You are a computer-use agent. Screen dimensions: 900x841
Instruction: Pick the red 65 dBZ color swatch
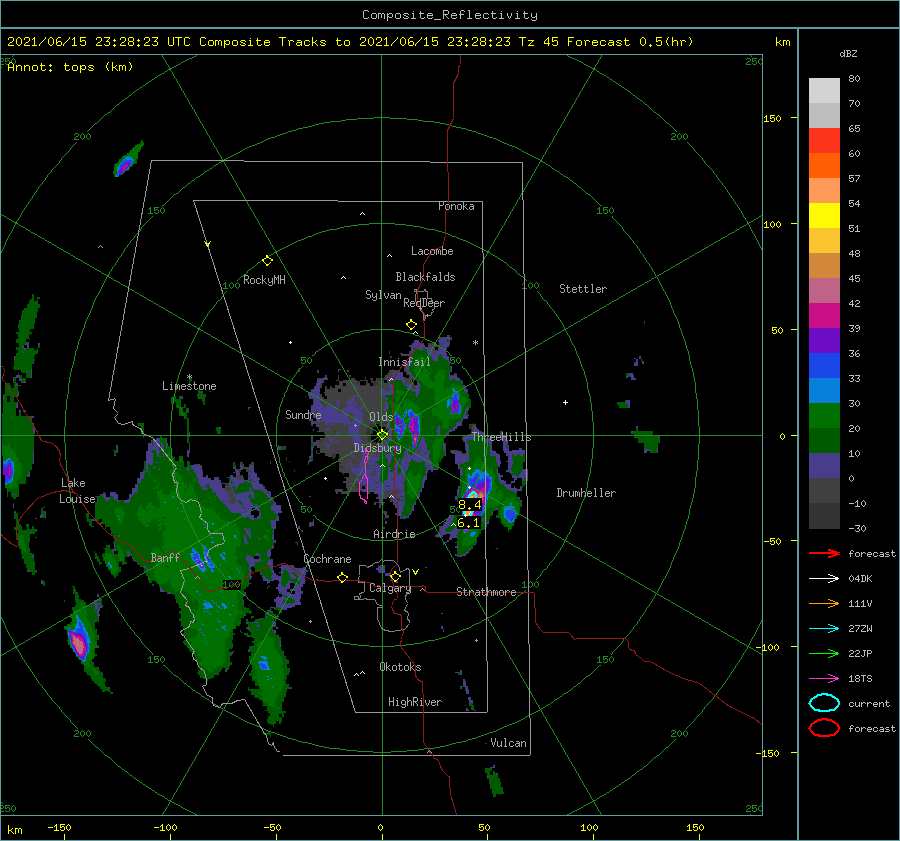[x=824, y=140]
